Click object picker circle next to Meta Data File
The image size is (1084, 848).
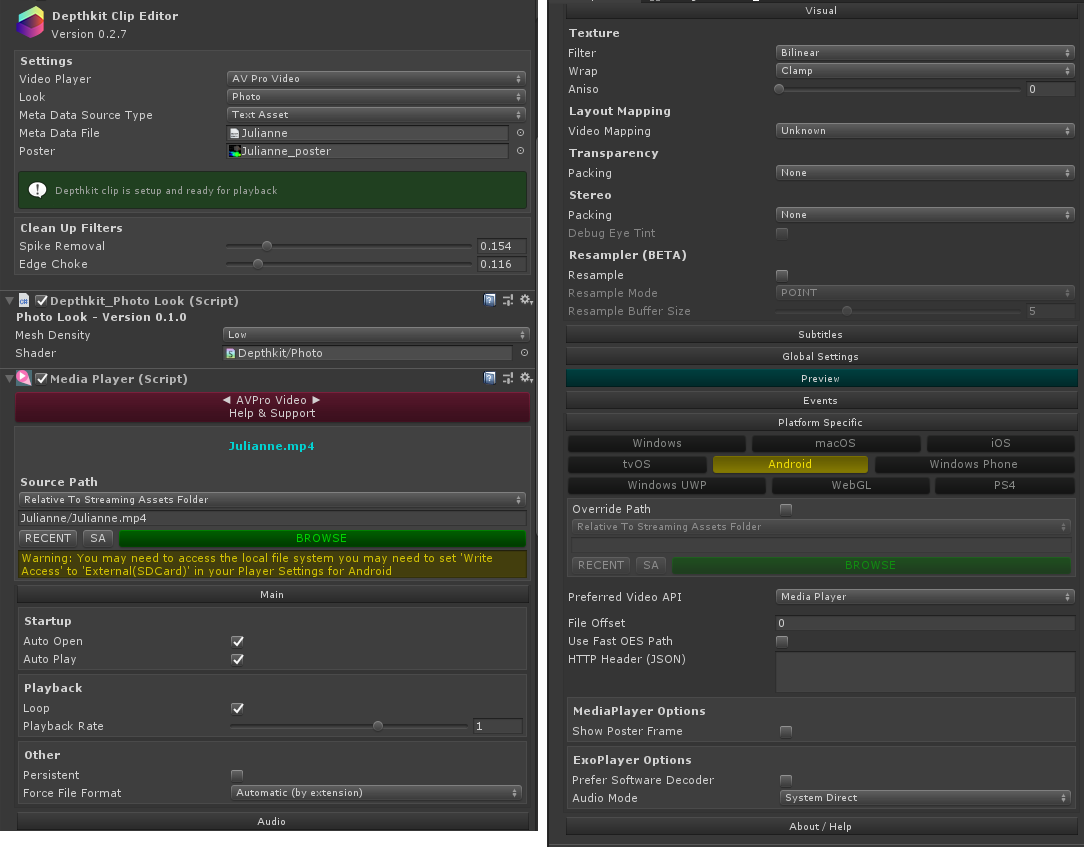pos(520,133)
